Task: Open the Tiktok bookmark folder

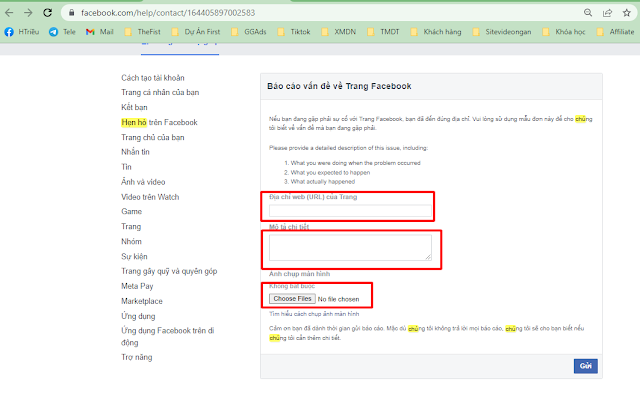Action: pyautogui.click(x=293, y=32)
